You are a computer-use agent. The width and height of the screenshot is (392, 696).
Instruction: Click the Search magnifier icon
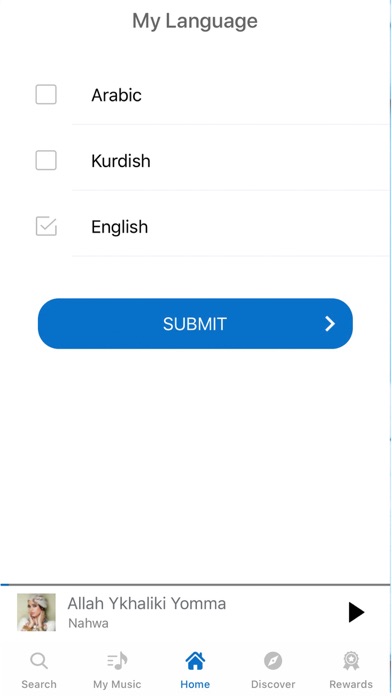[x=39, y=661]
